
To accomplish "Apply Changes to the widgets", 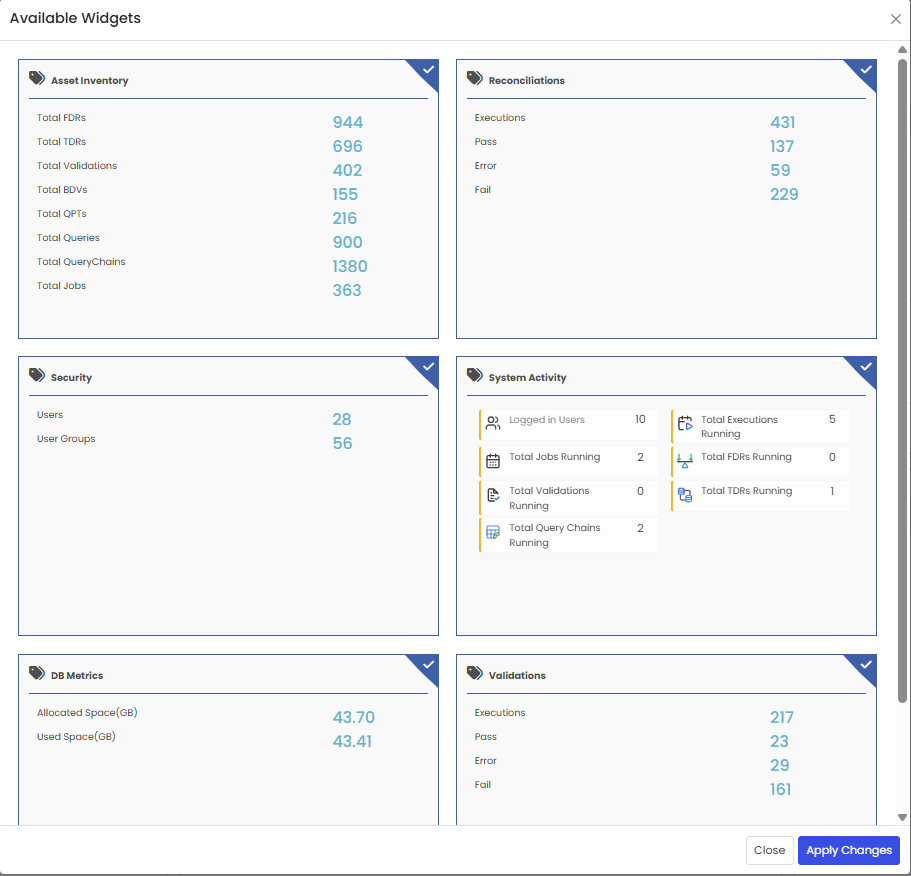I will 848,850.
